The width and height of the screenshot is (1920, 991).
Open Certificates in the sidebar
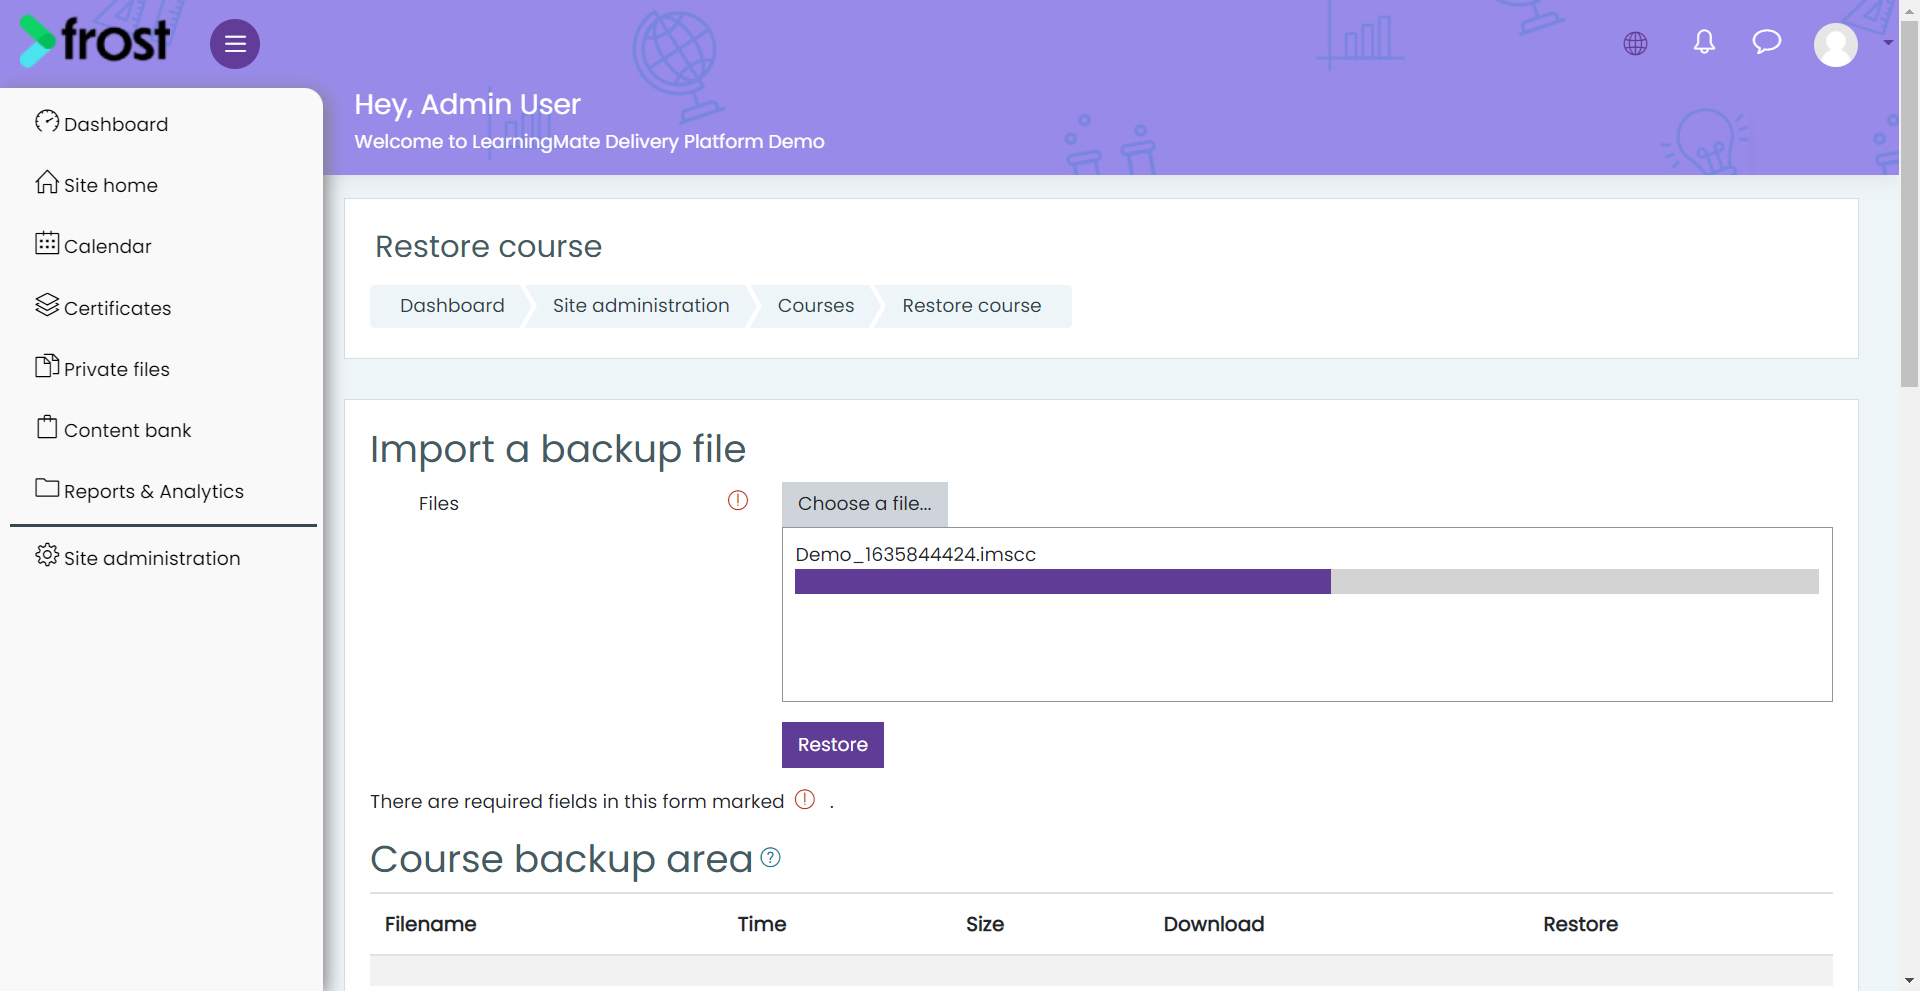click(103, 307)
